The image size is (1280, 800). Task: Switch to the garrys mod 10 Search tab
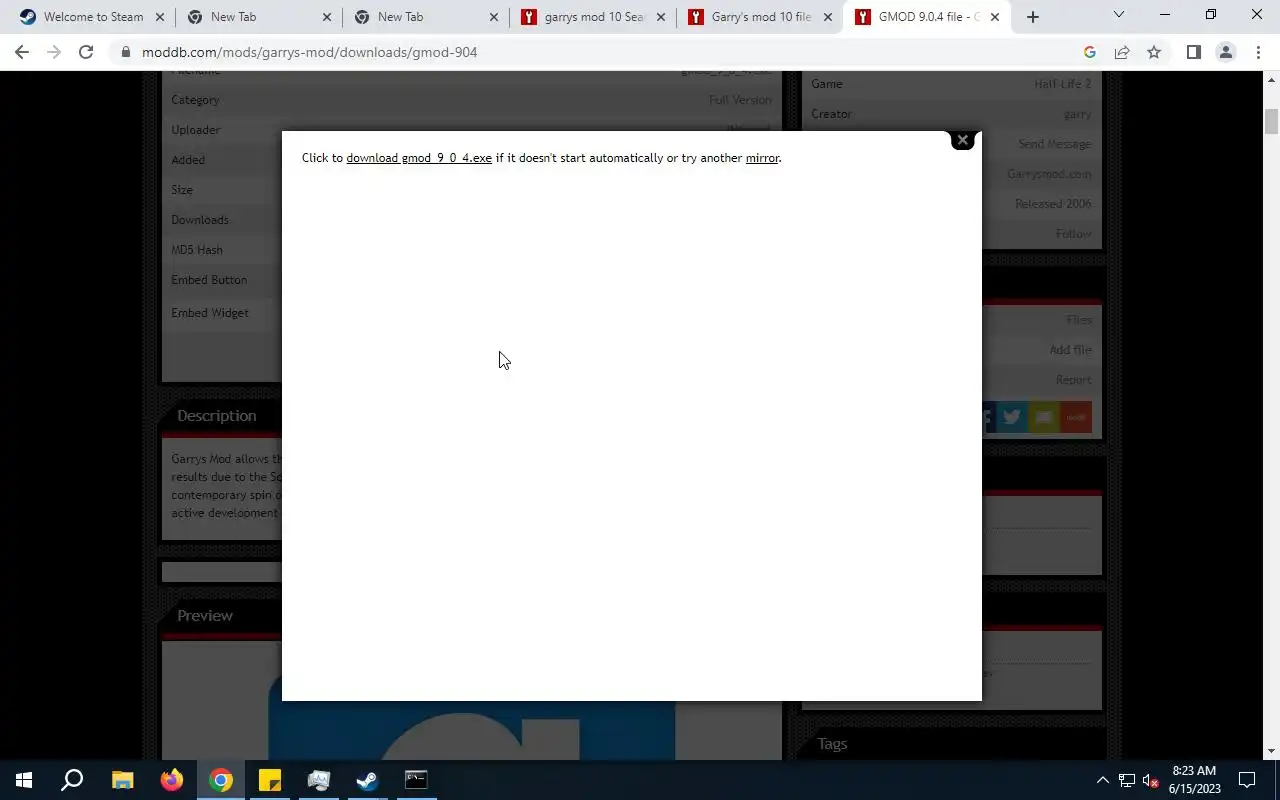pyautogui.click(x=592, y=17)
